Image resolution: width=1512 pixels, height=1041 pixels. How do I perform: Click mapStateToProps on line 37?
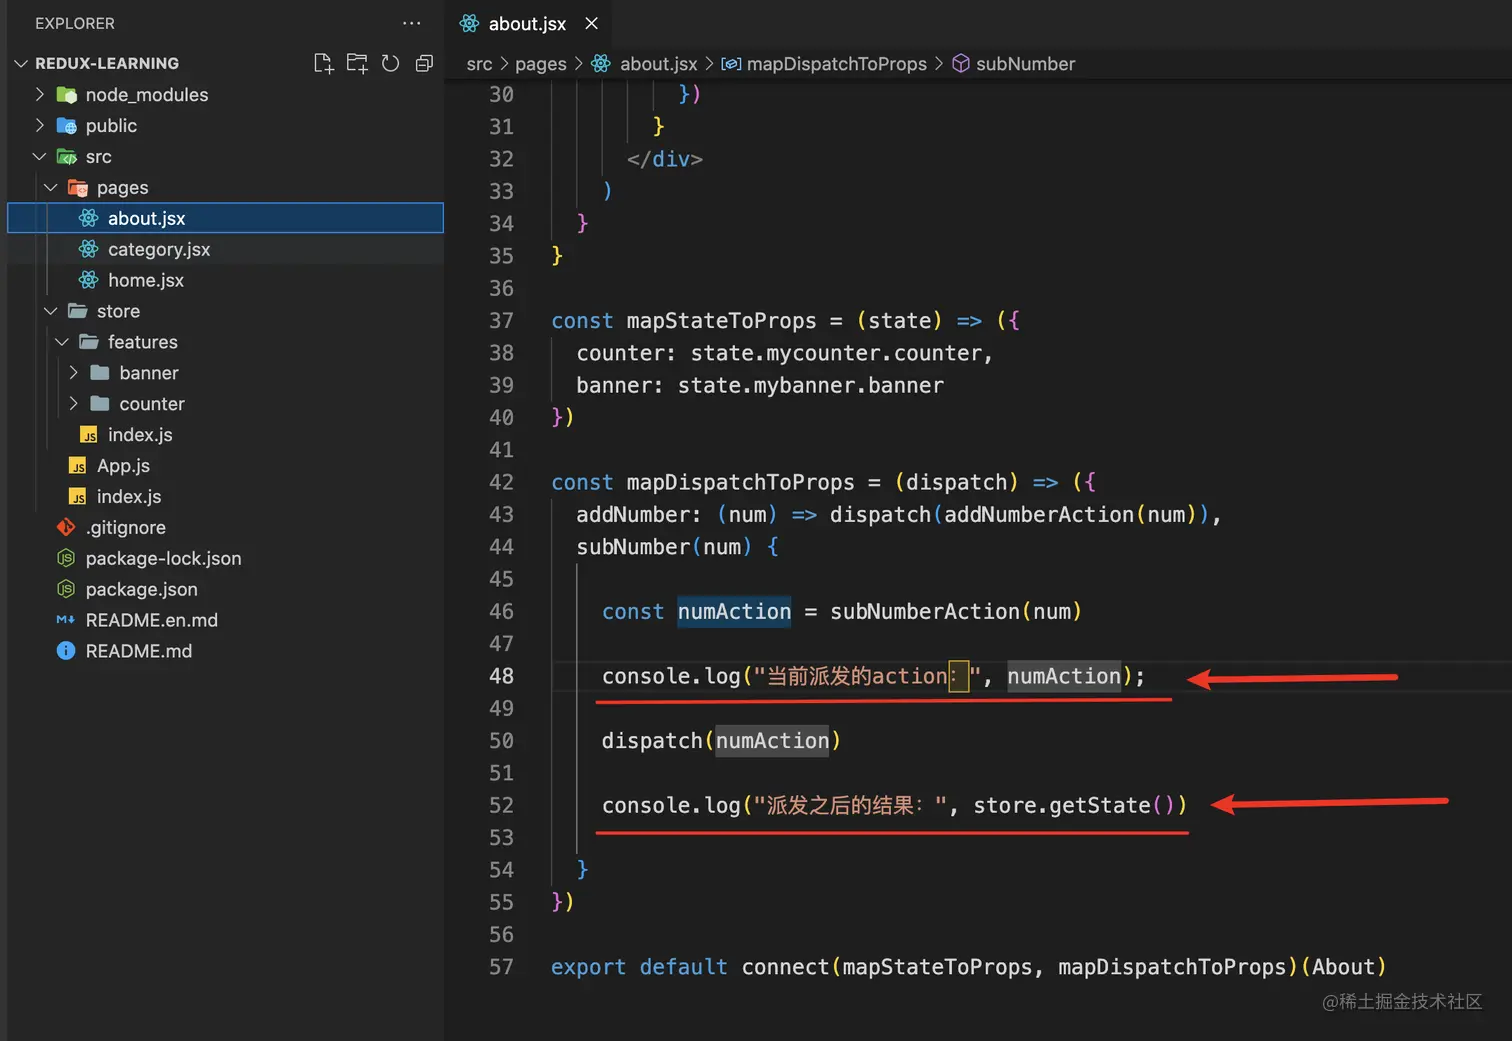[721, 320]
